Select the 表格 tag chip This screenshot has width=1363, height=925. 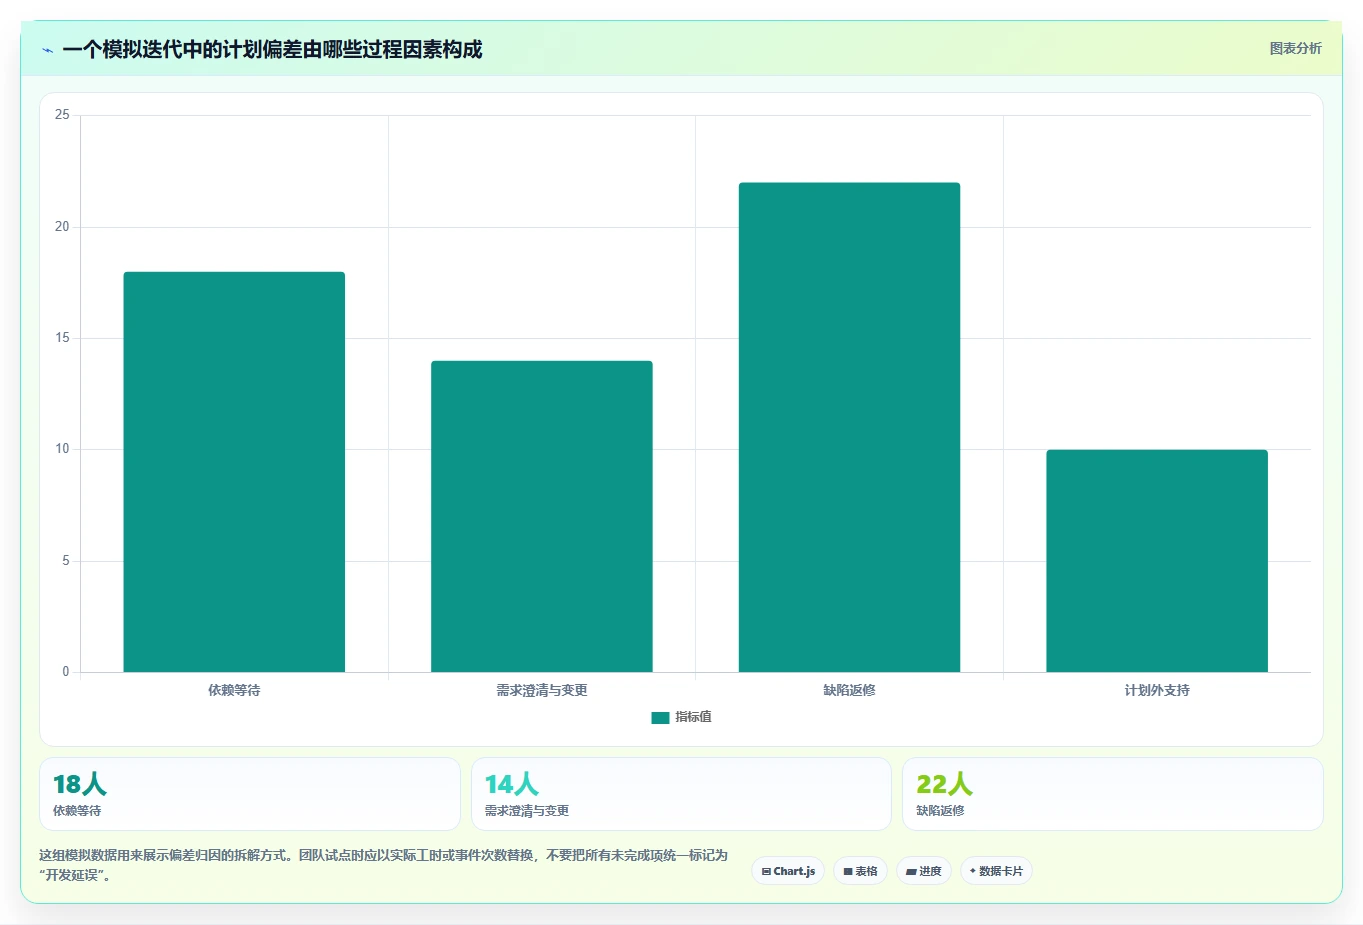tap(860, 871)
